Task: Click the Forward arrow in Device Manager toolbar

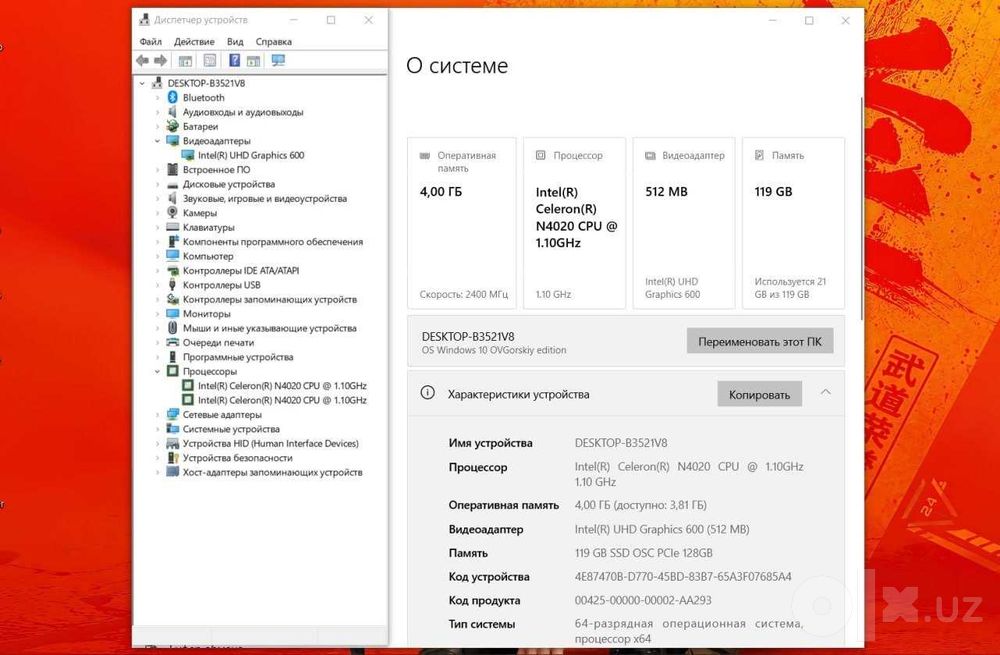Action: 161,61
